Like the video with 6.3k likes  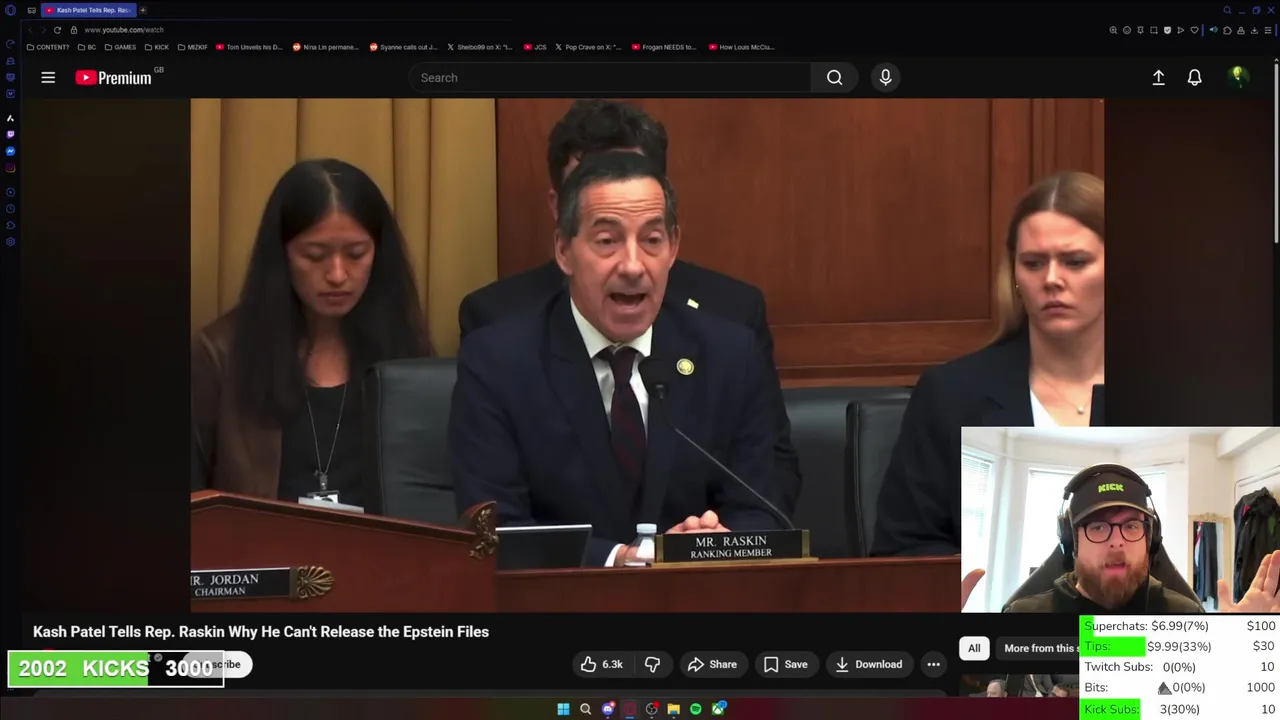click(601, 664)
